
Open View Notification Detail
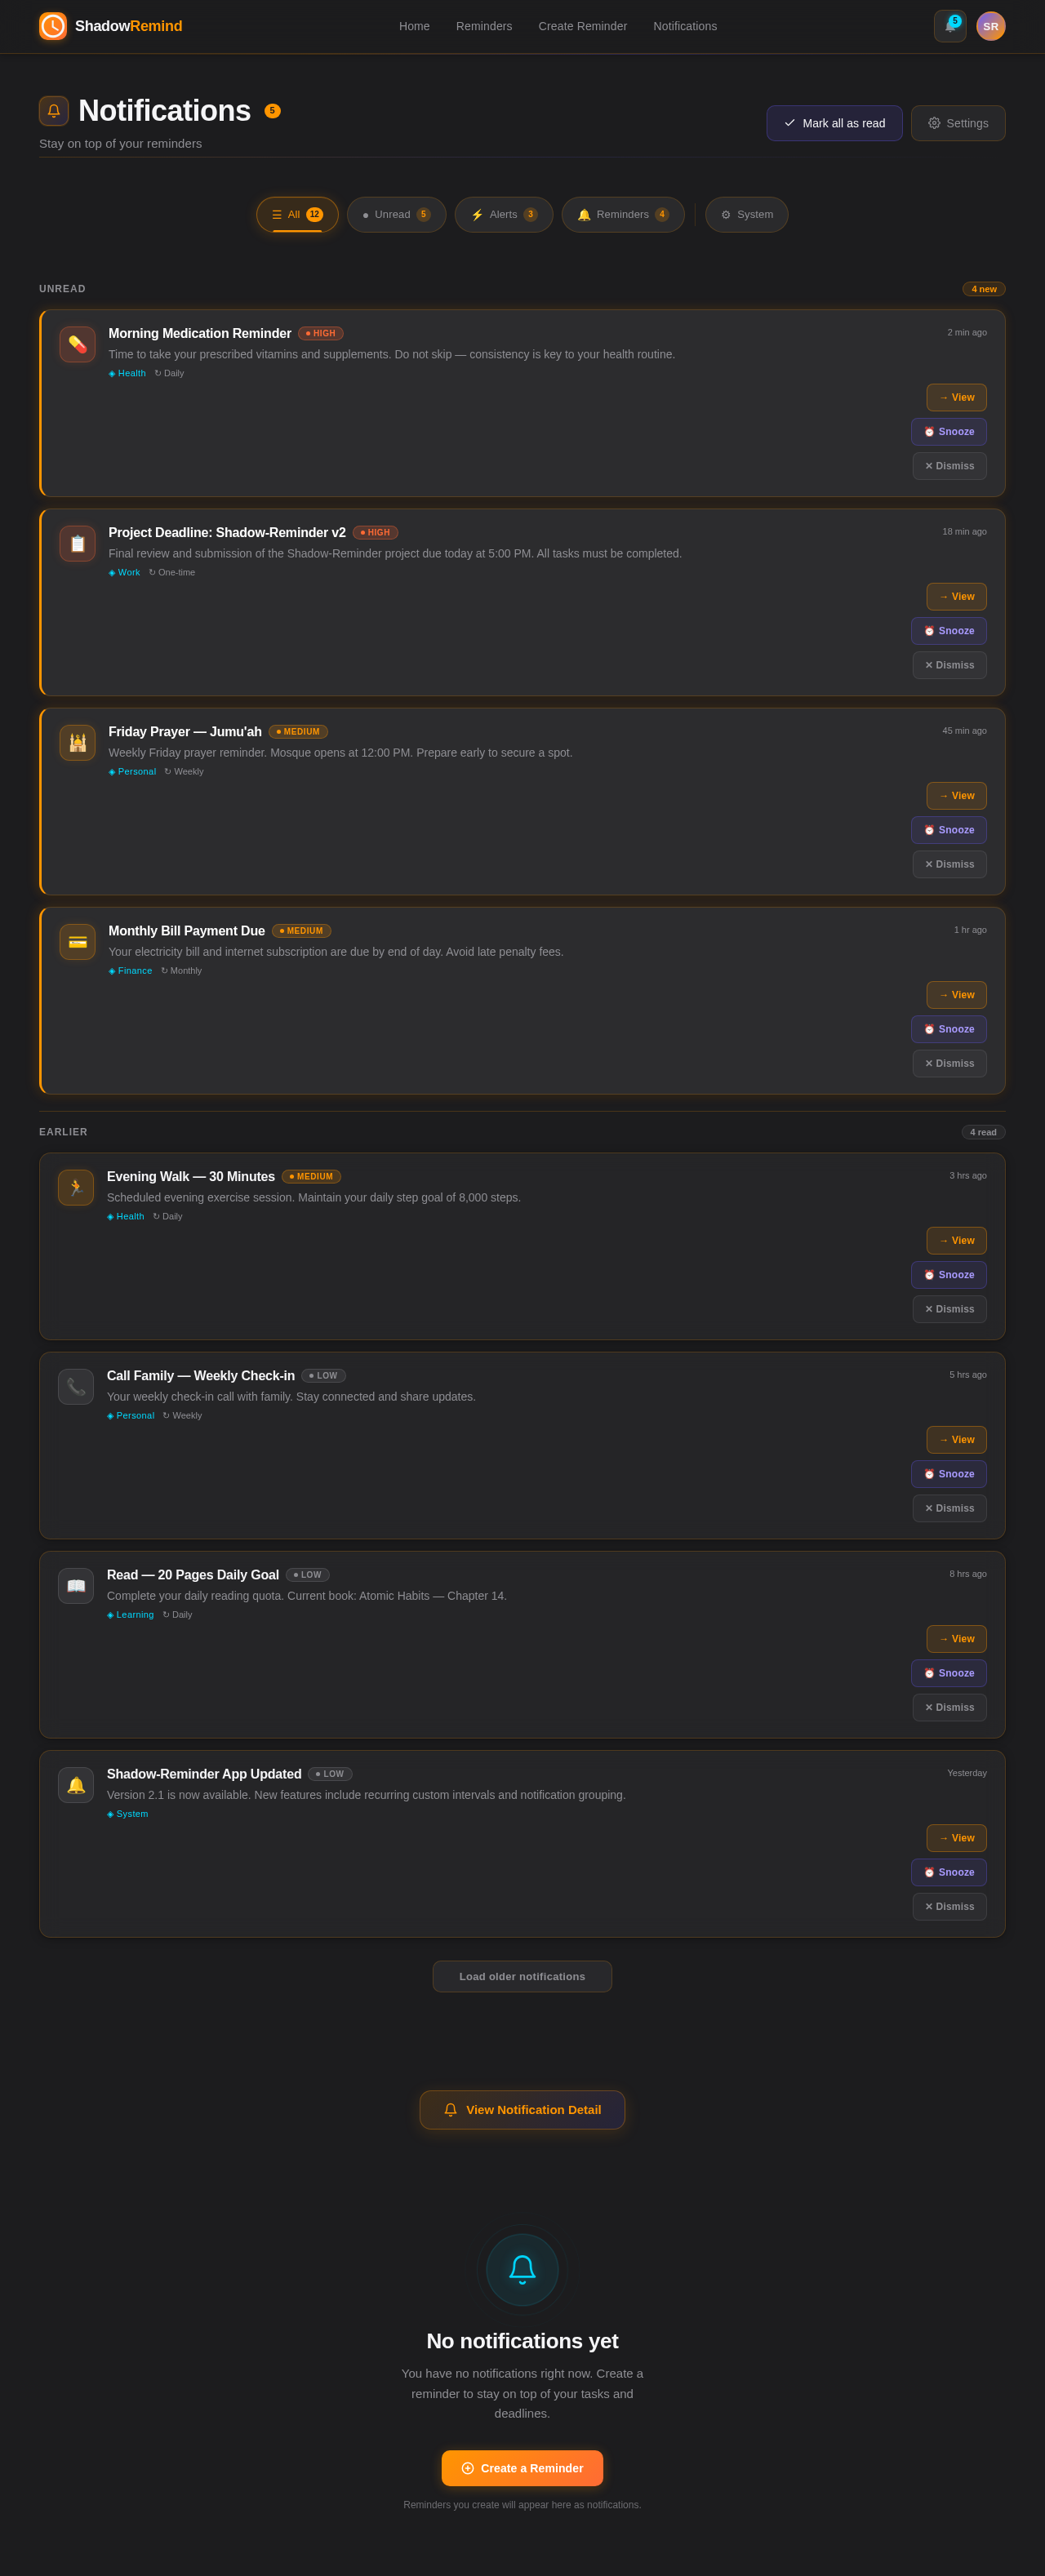pos(521,2110)
